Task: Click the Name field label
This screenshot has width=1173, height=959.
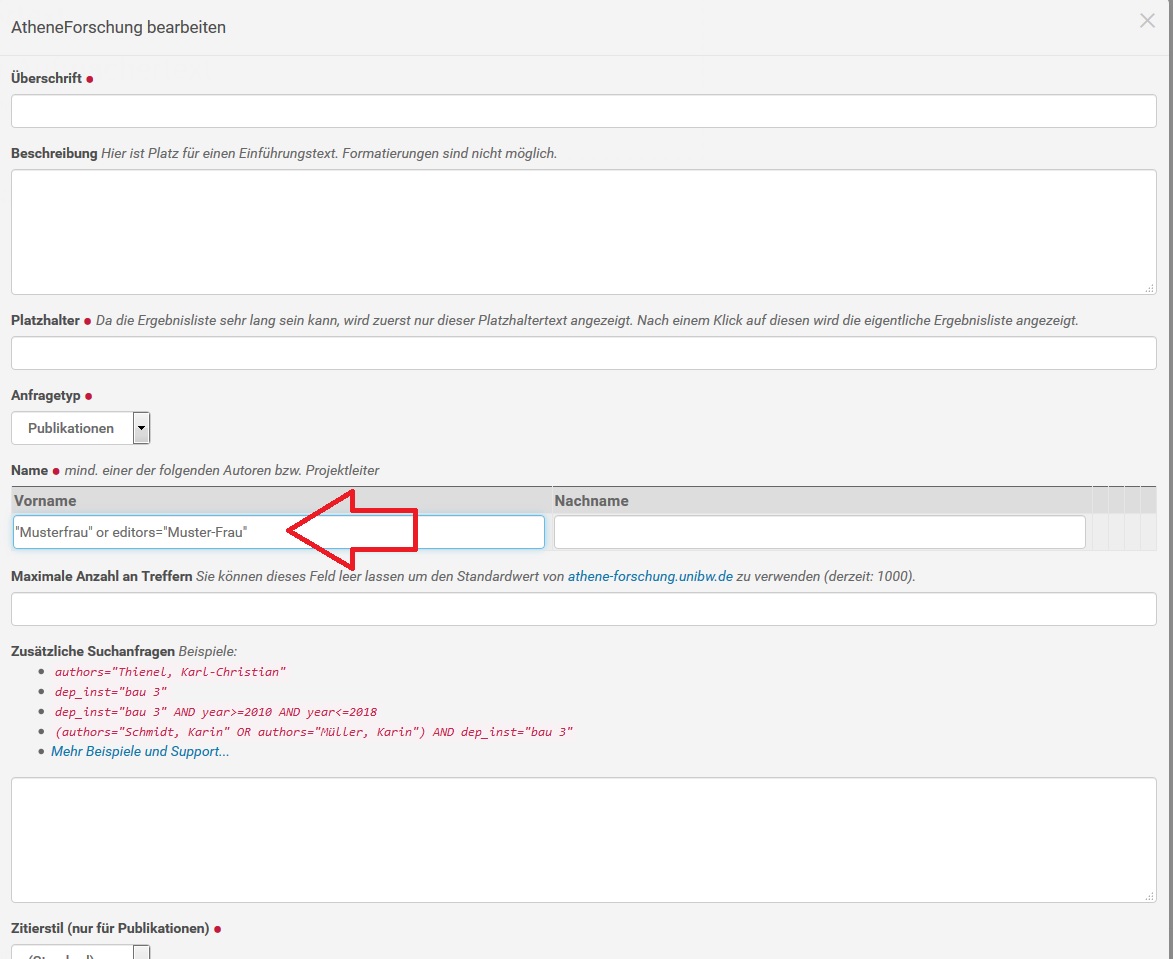Action: (29, 470)
